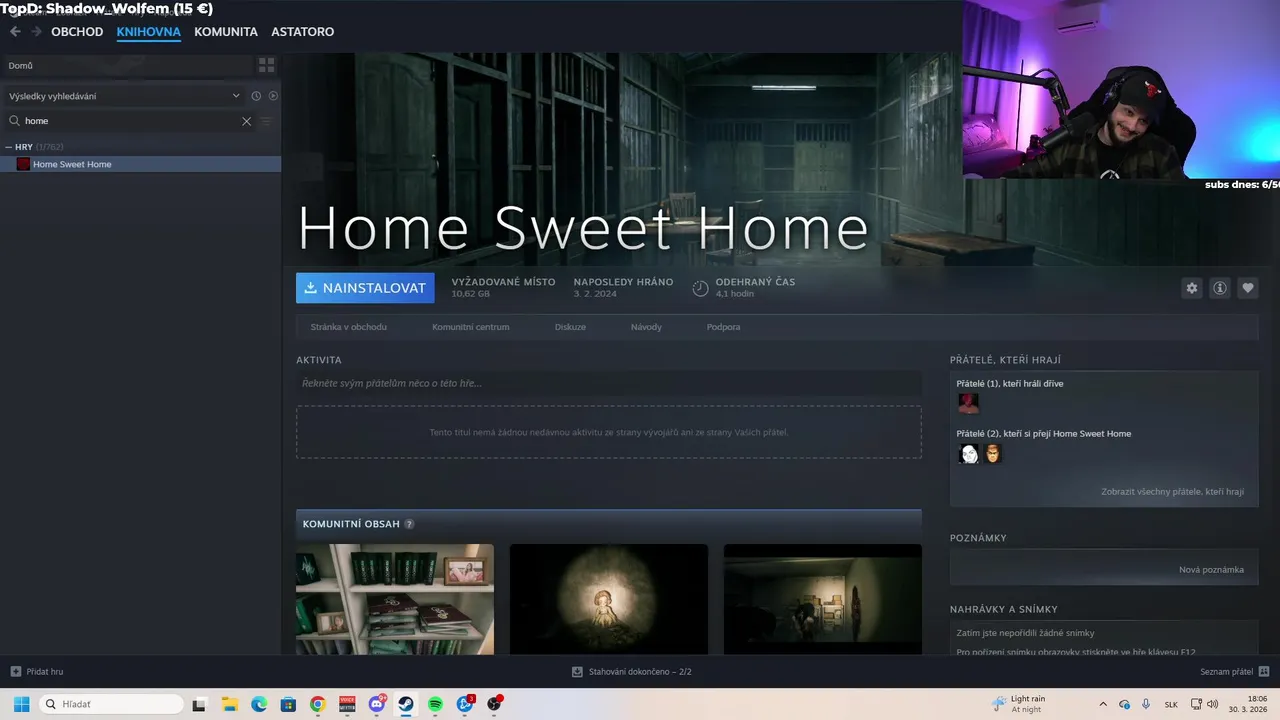Viewport: 1280px width, 720px height.
Task: Open the Komunitní centrum tab
Action: [470, 327]
